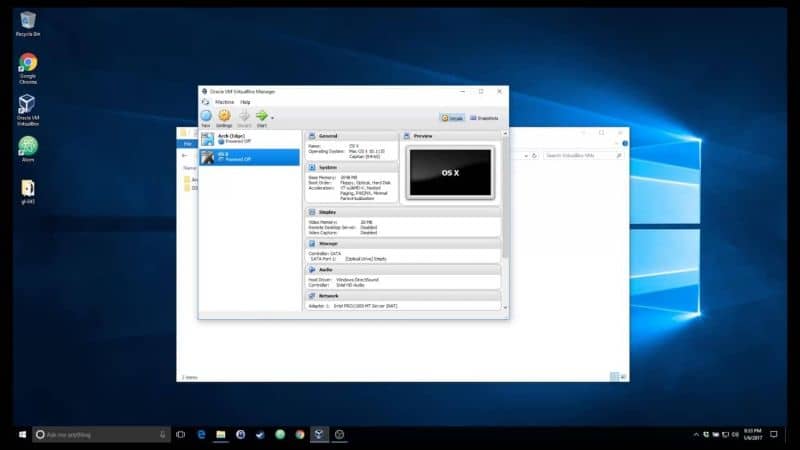Click the taskbar clock
This screenshot has width=800, height=450.
click(x=753, y=435)
